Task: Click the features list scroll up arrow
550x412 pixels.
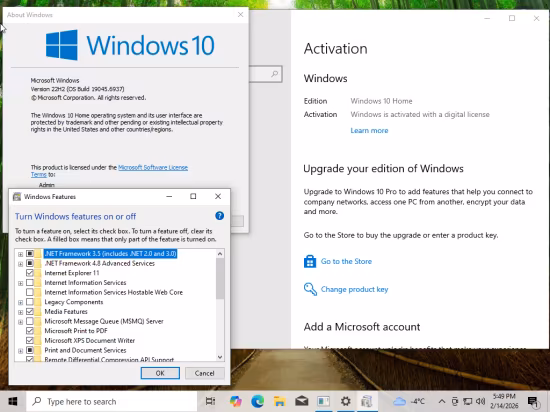Action: pos(220,254)
